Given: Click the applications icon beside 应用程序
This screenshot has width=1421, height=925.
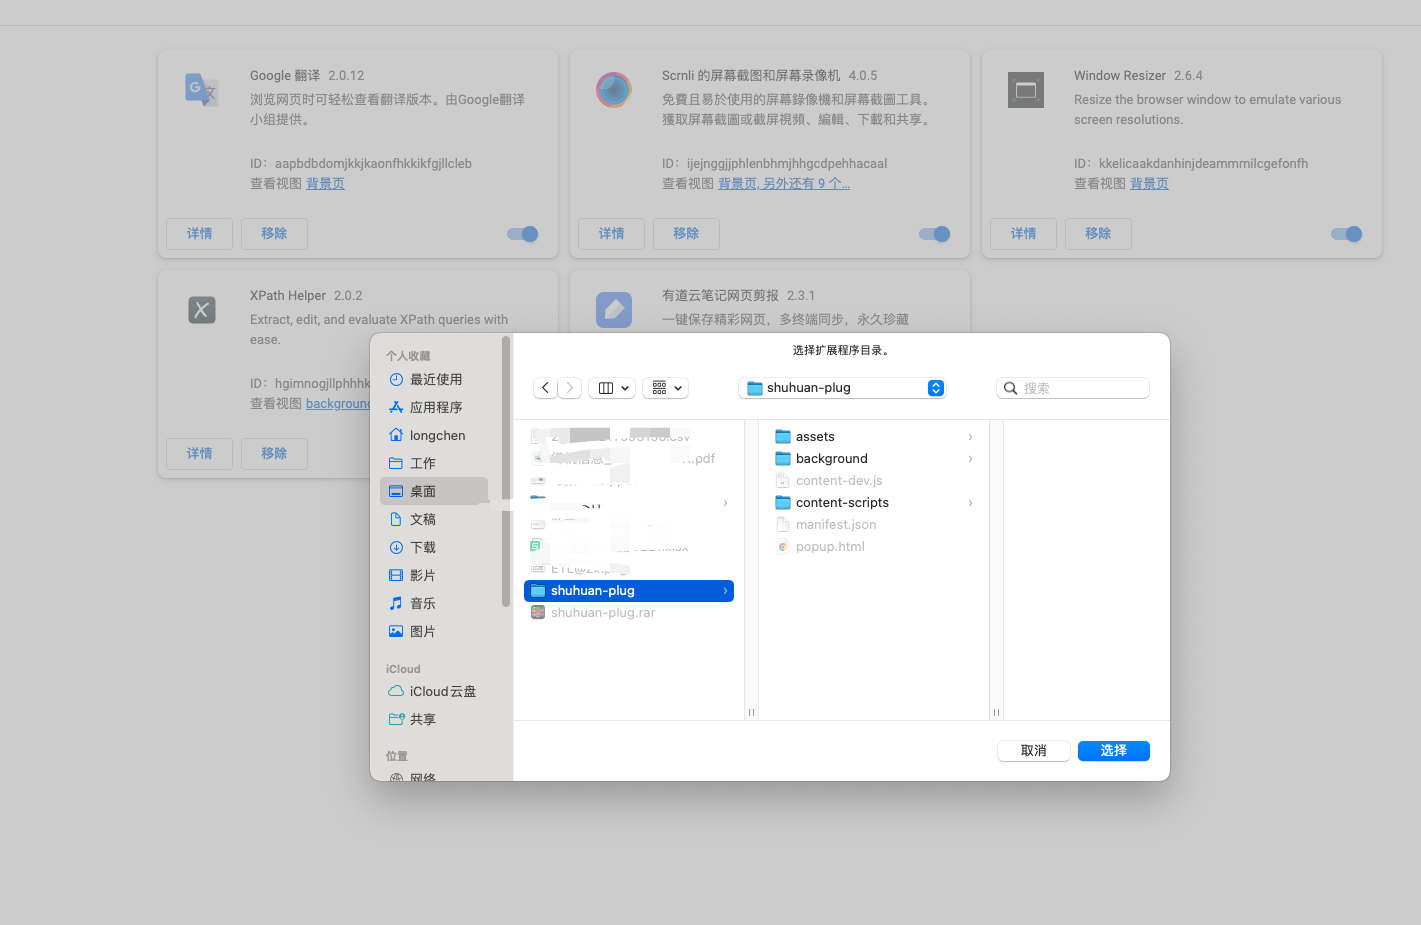Looking at the screenshot, I should 396,408.
